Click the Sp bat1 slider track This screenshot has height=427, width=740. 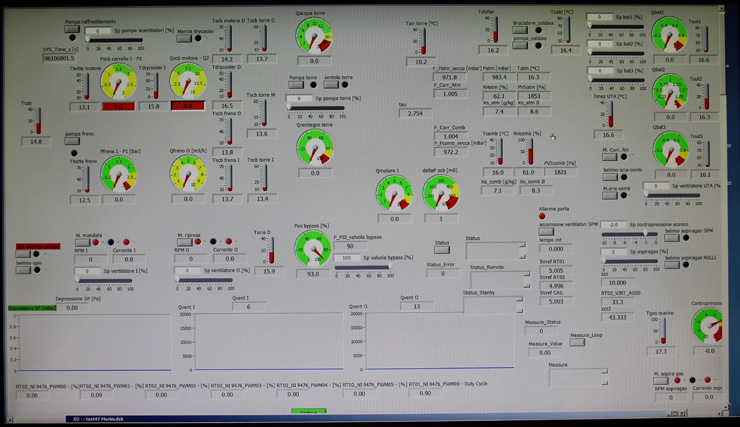tap(616, 27)
